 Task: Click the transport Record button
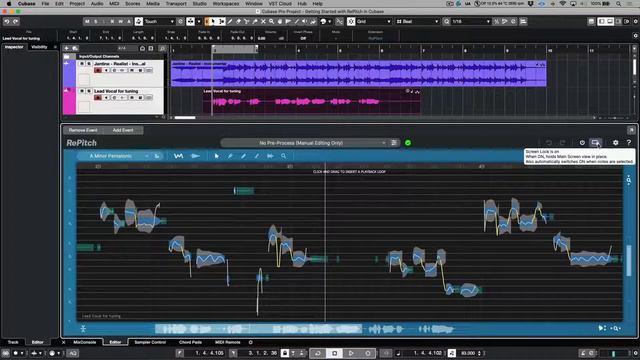[368, 353]
